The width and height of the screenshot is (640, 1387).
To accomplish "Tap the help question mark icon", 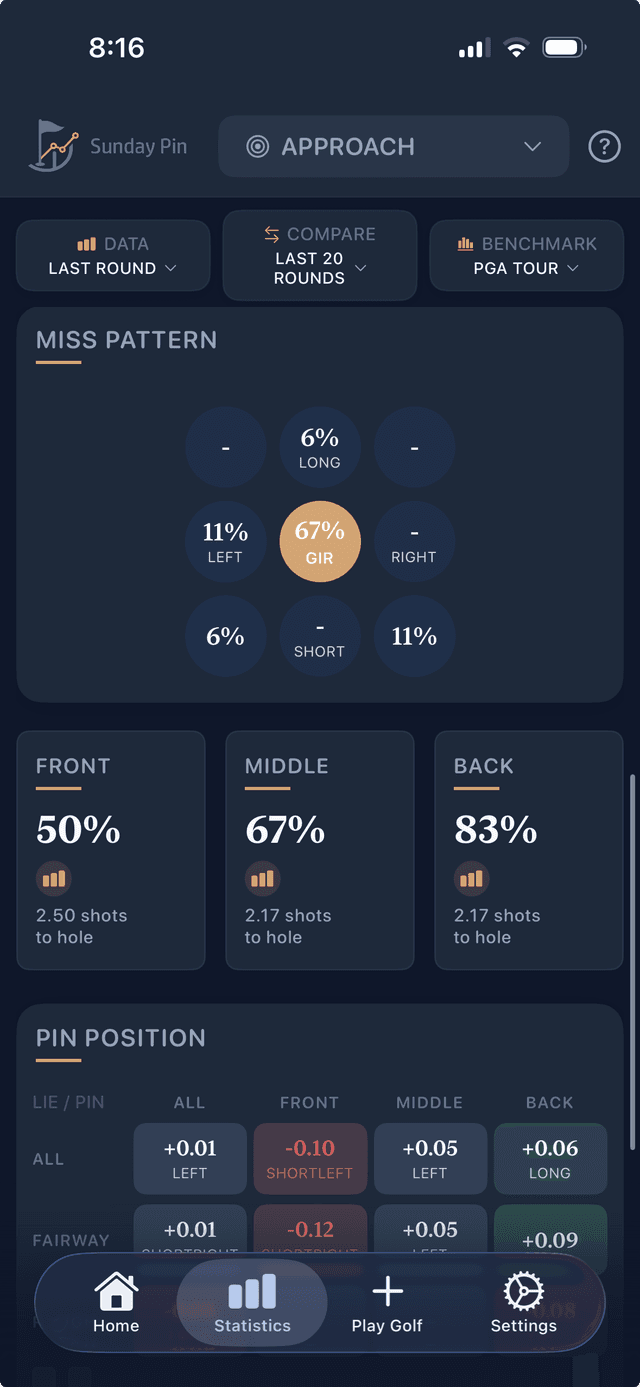I will pyautogui.click(x=604, y=147).
